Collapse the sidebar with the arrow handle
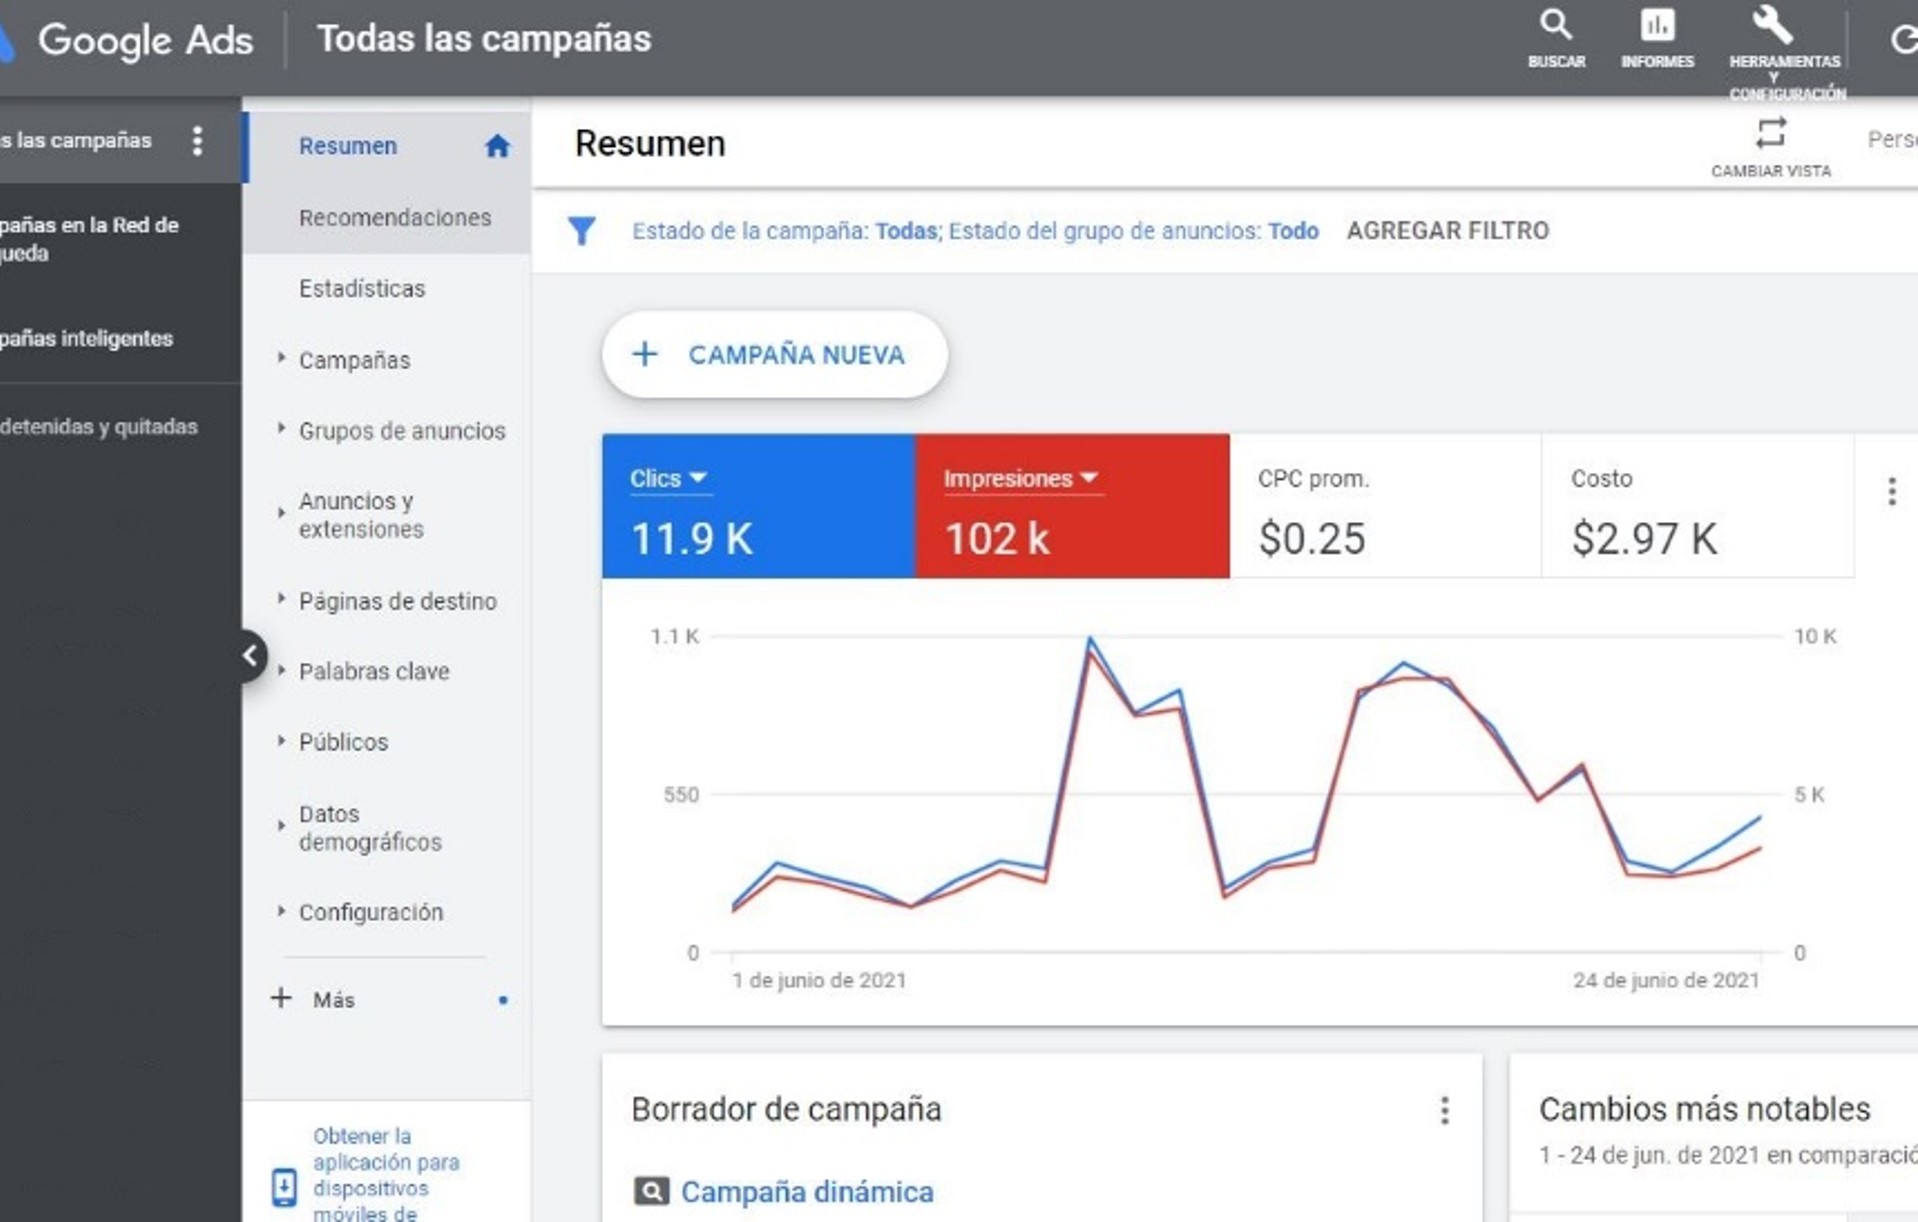This screenshot has width=1918, height=1222. [249, 656]
